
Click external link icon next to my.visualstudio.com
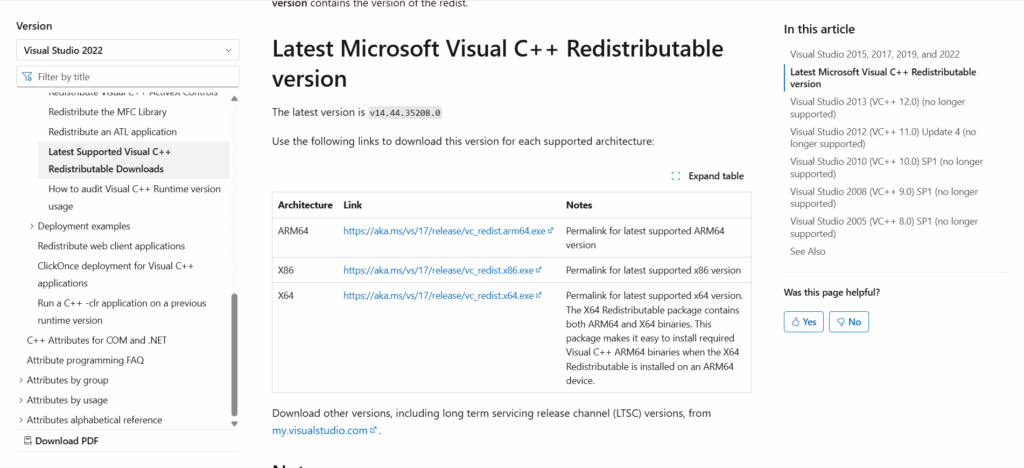pos(373,430)
